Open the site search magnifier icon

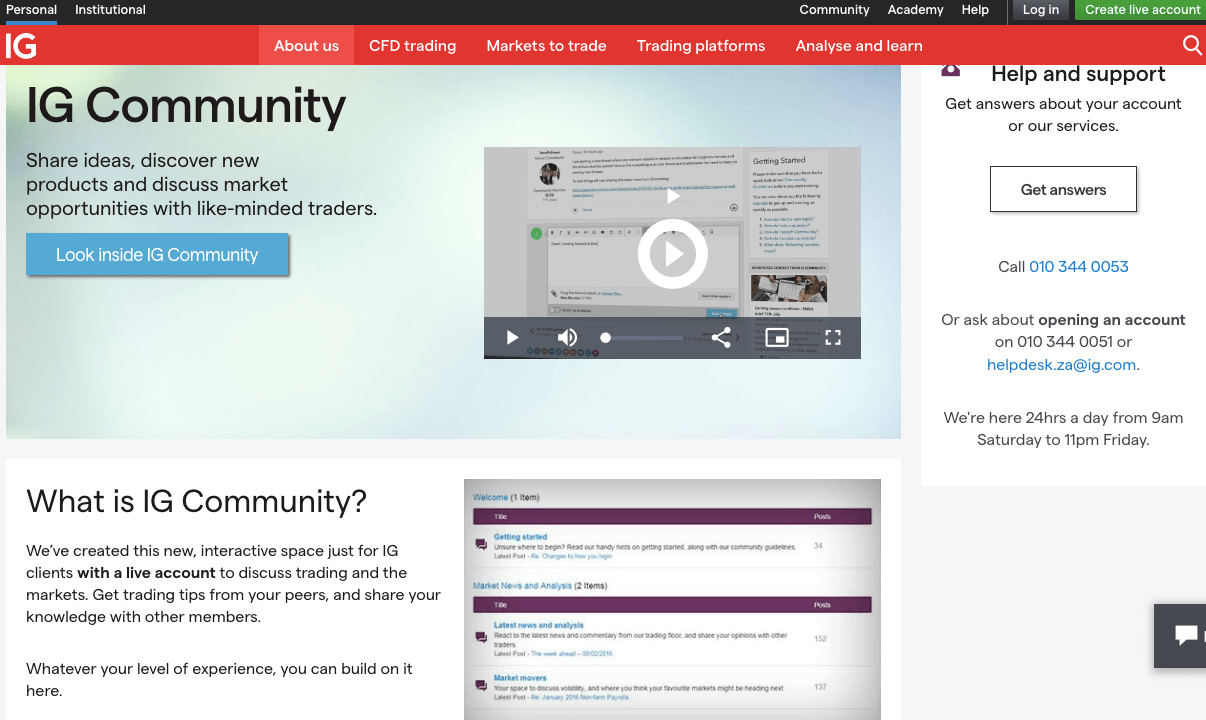pyautogui.click(x=1192, y=45)
